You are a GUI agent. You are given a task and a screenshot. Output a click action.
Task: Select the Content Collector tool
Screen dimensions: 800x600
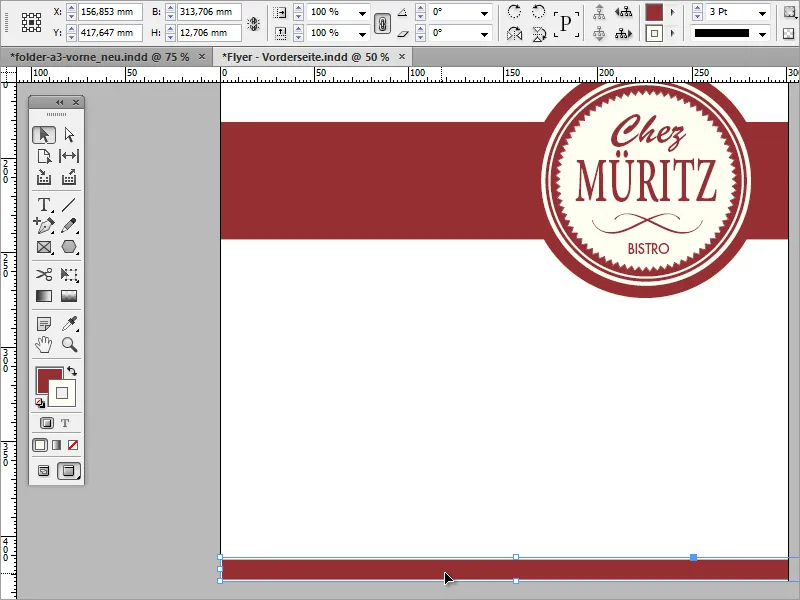(x=44, y=178)
